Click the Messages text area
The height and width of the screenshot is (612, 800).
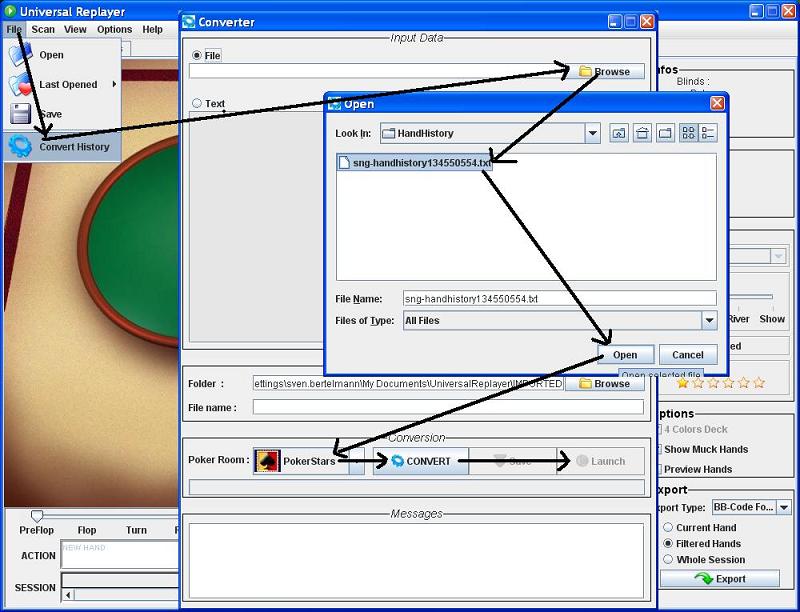416,561
